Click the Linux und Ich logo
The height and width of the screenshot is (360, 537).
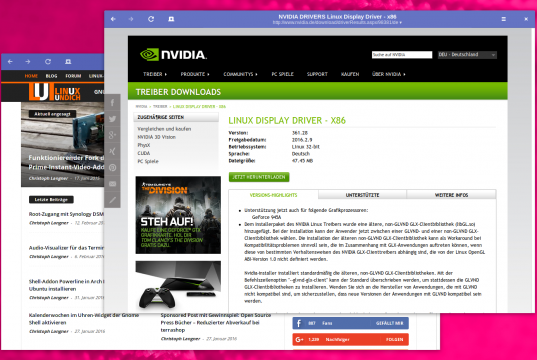click(54, 91)
